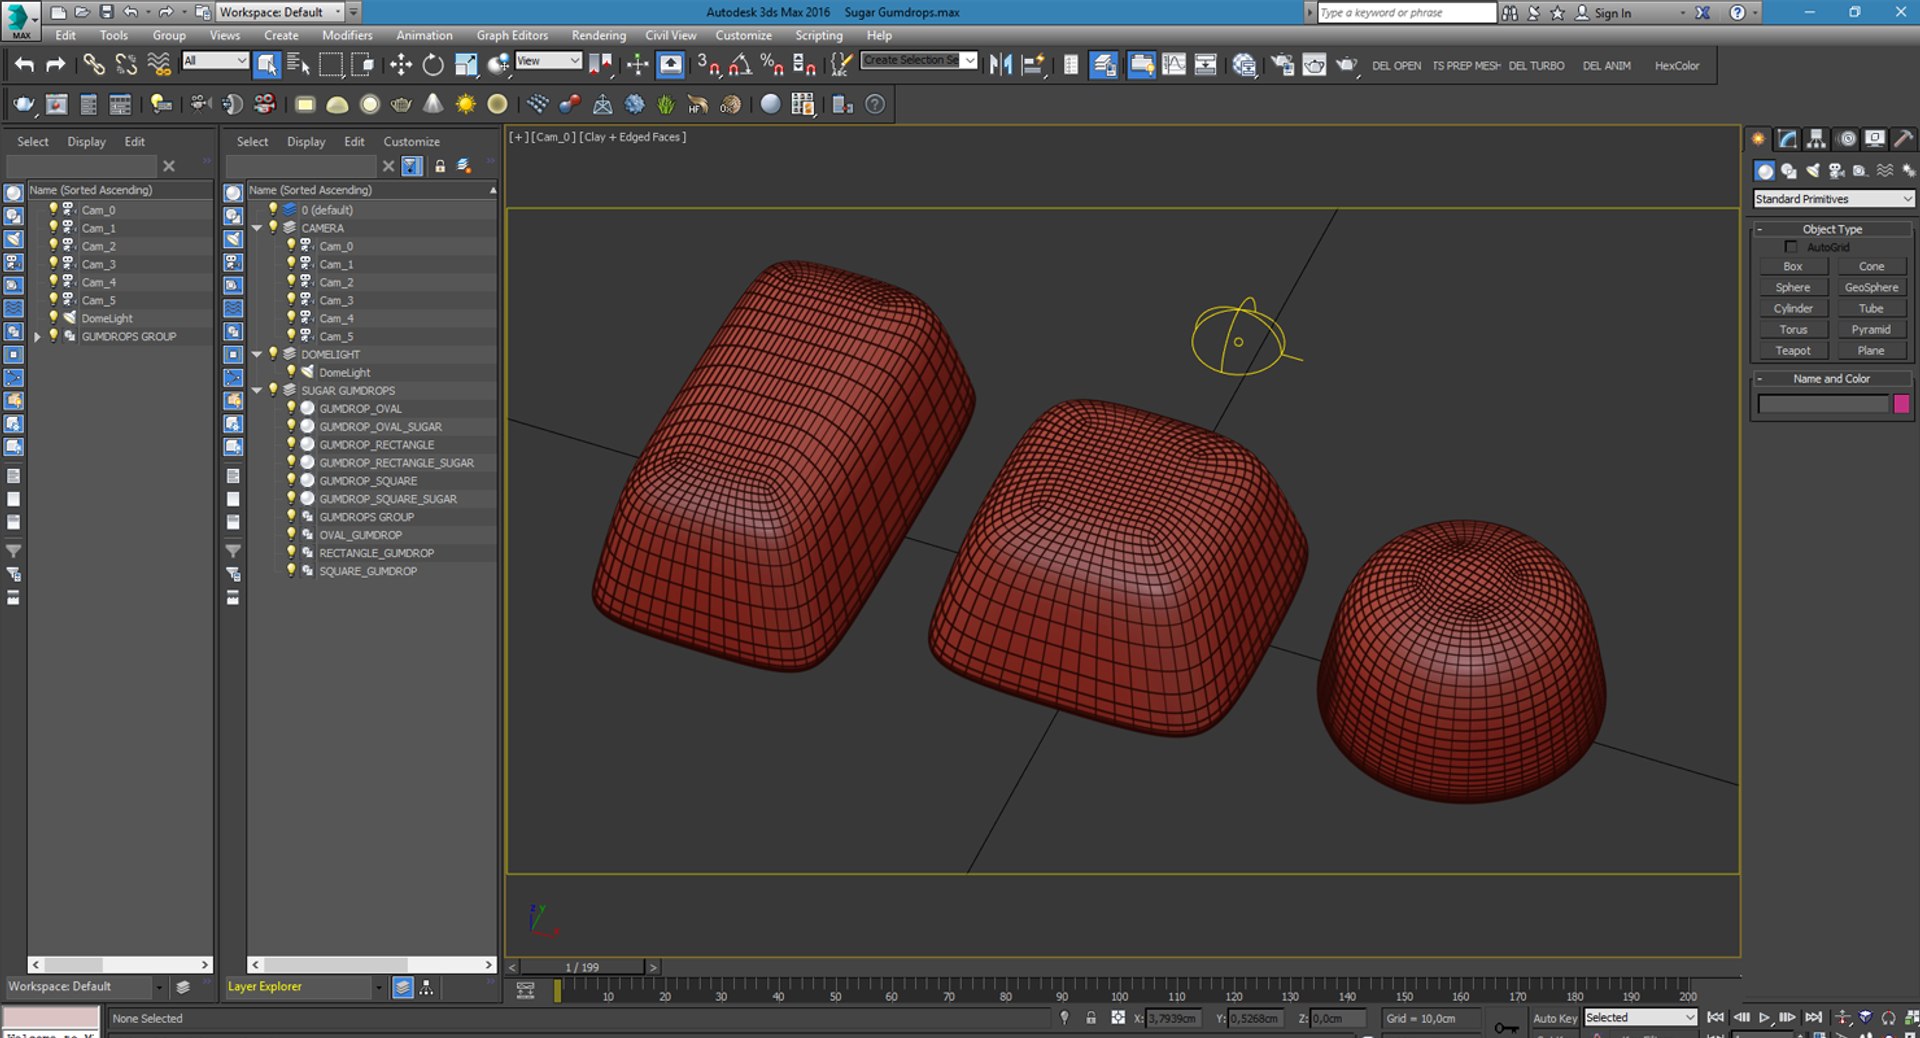Viewport: 1920px width, 1038px height.
Task: Collapse the CAMERA layer
Action: point(257,228)
